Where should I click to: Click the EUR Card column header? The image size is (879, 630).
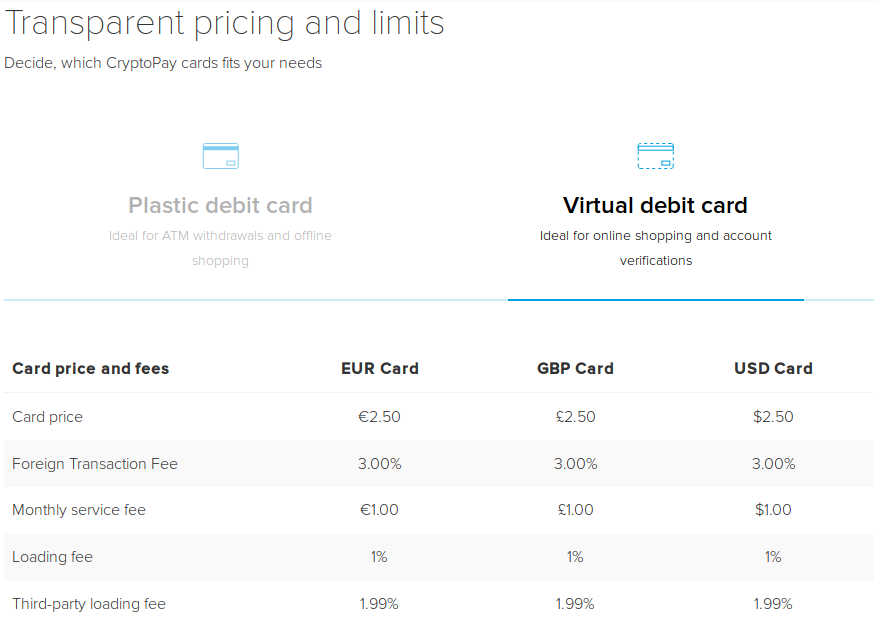(380, 368)
